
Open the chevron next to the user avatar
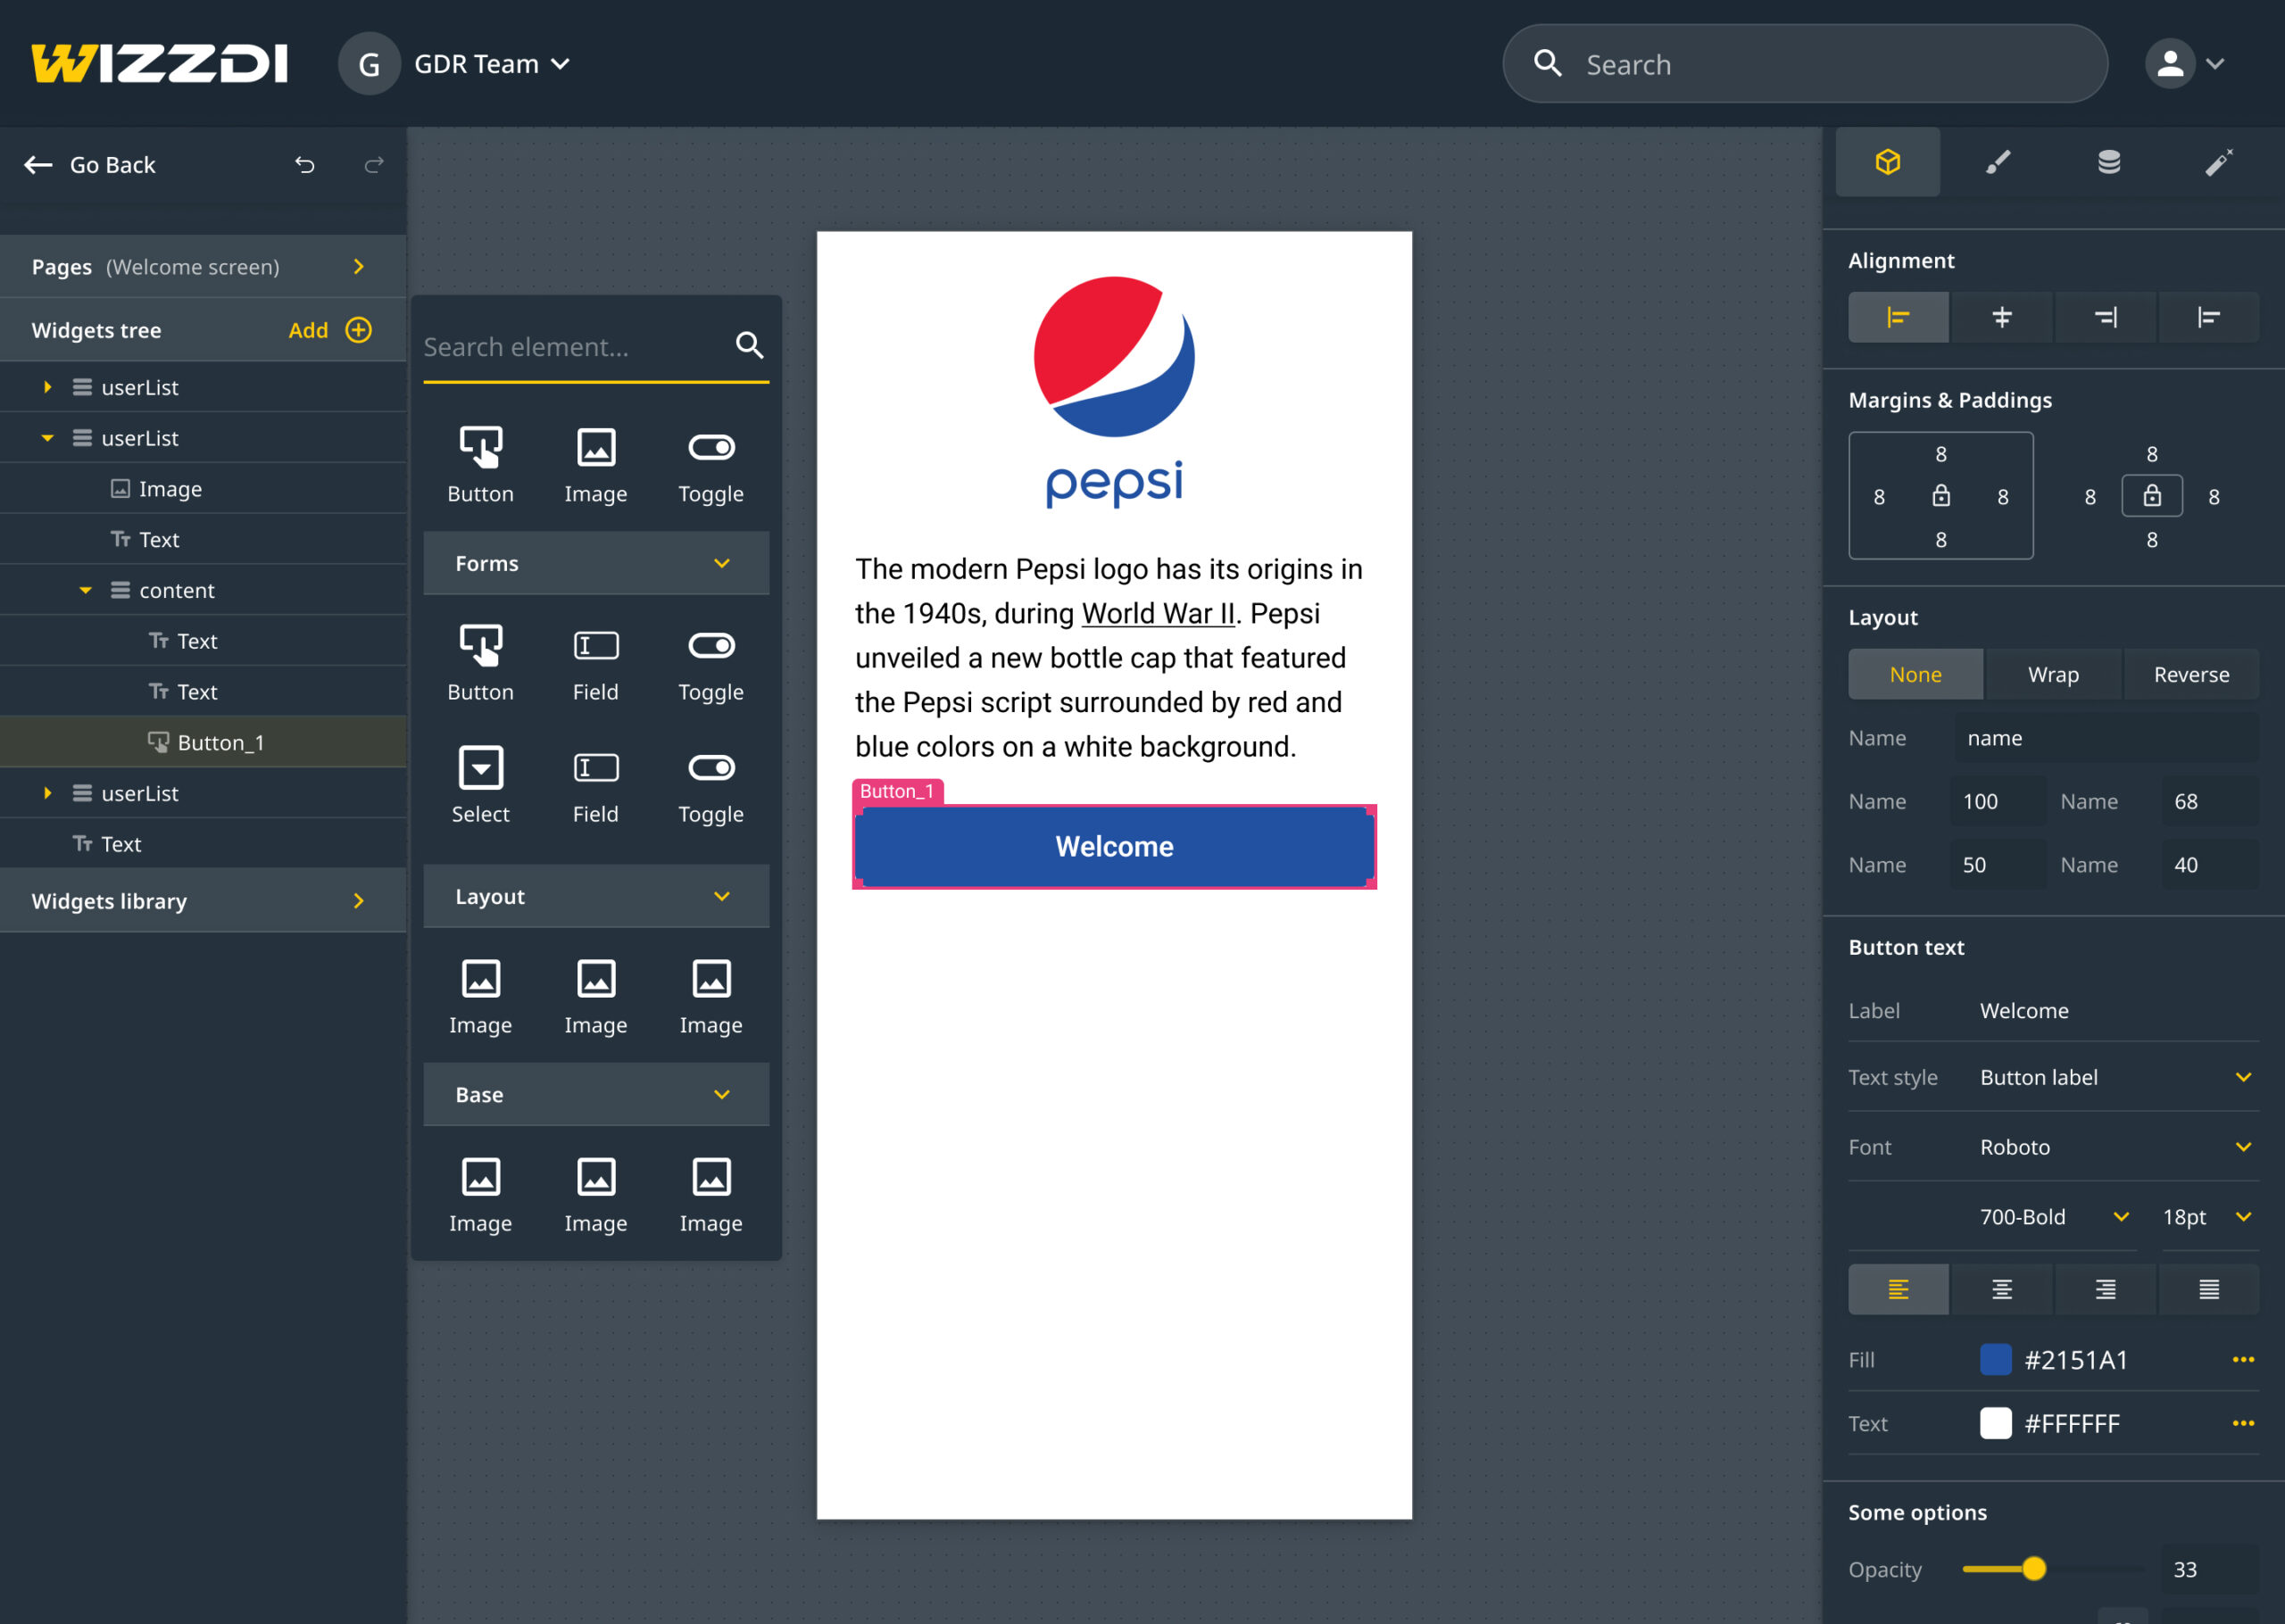[x=2216, y=64]
